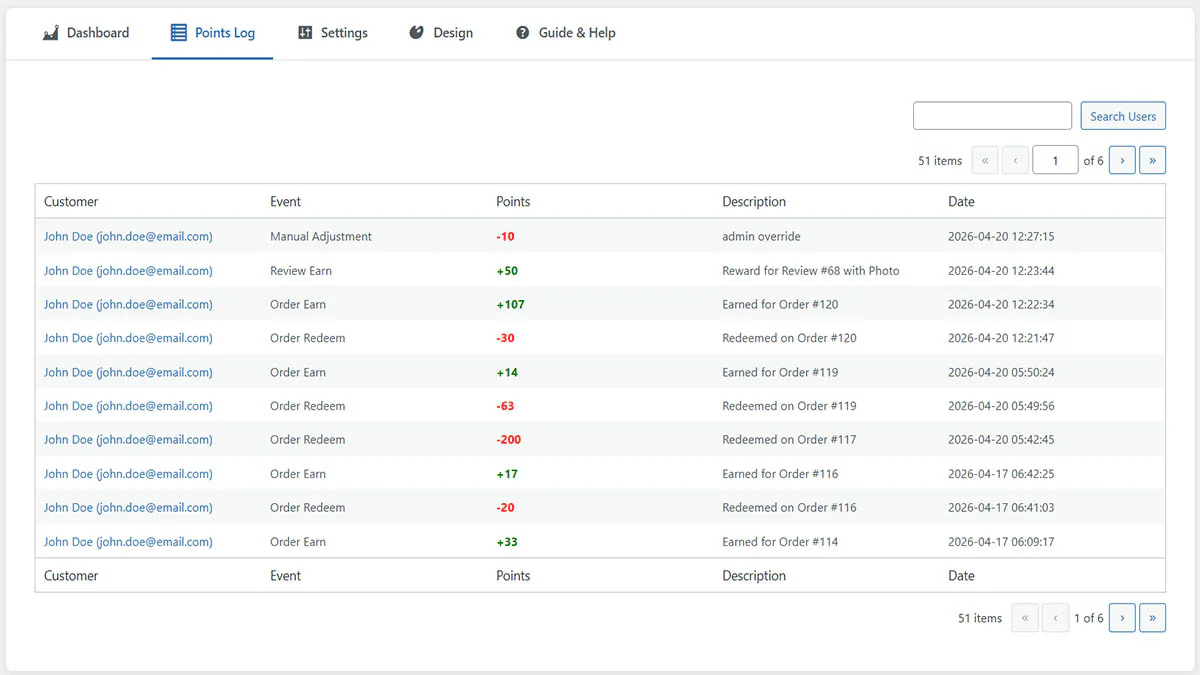Open John Doe link in Manual Adjustment row
The image size is (1200, 675).
tap(128, 237)
